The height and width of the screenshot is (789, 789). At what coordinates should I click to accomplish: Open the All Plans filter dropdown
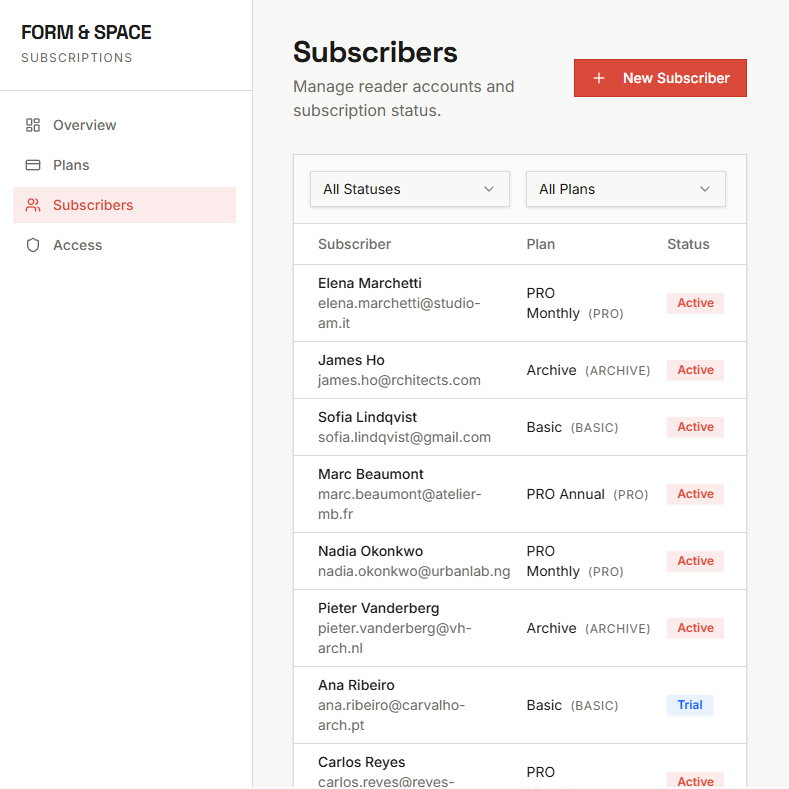coord(625,189)
